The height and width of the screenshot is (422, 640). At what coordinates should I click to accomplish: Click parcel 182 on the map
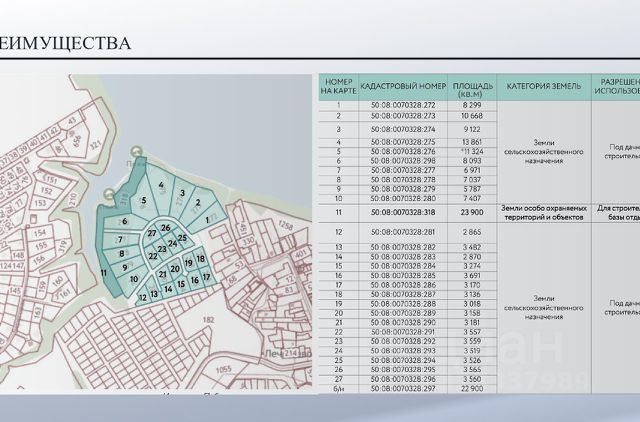tap(209, 320)
